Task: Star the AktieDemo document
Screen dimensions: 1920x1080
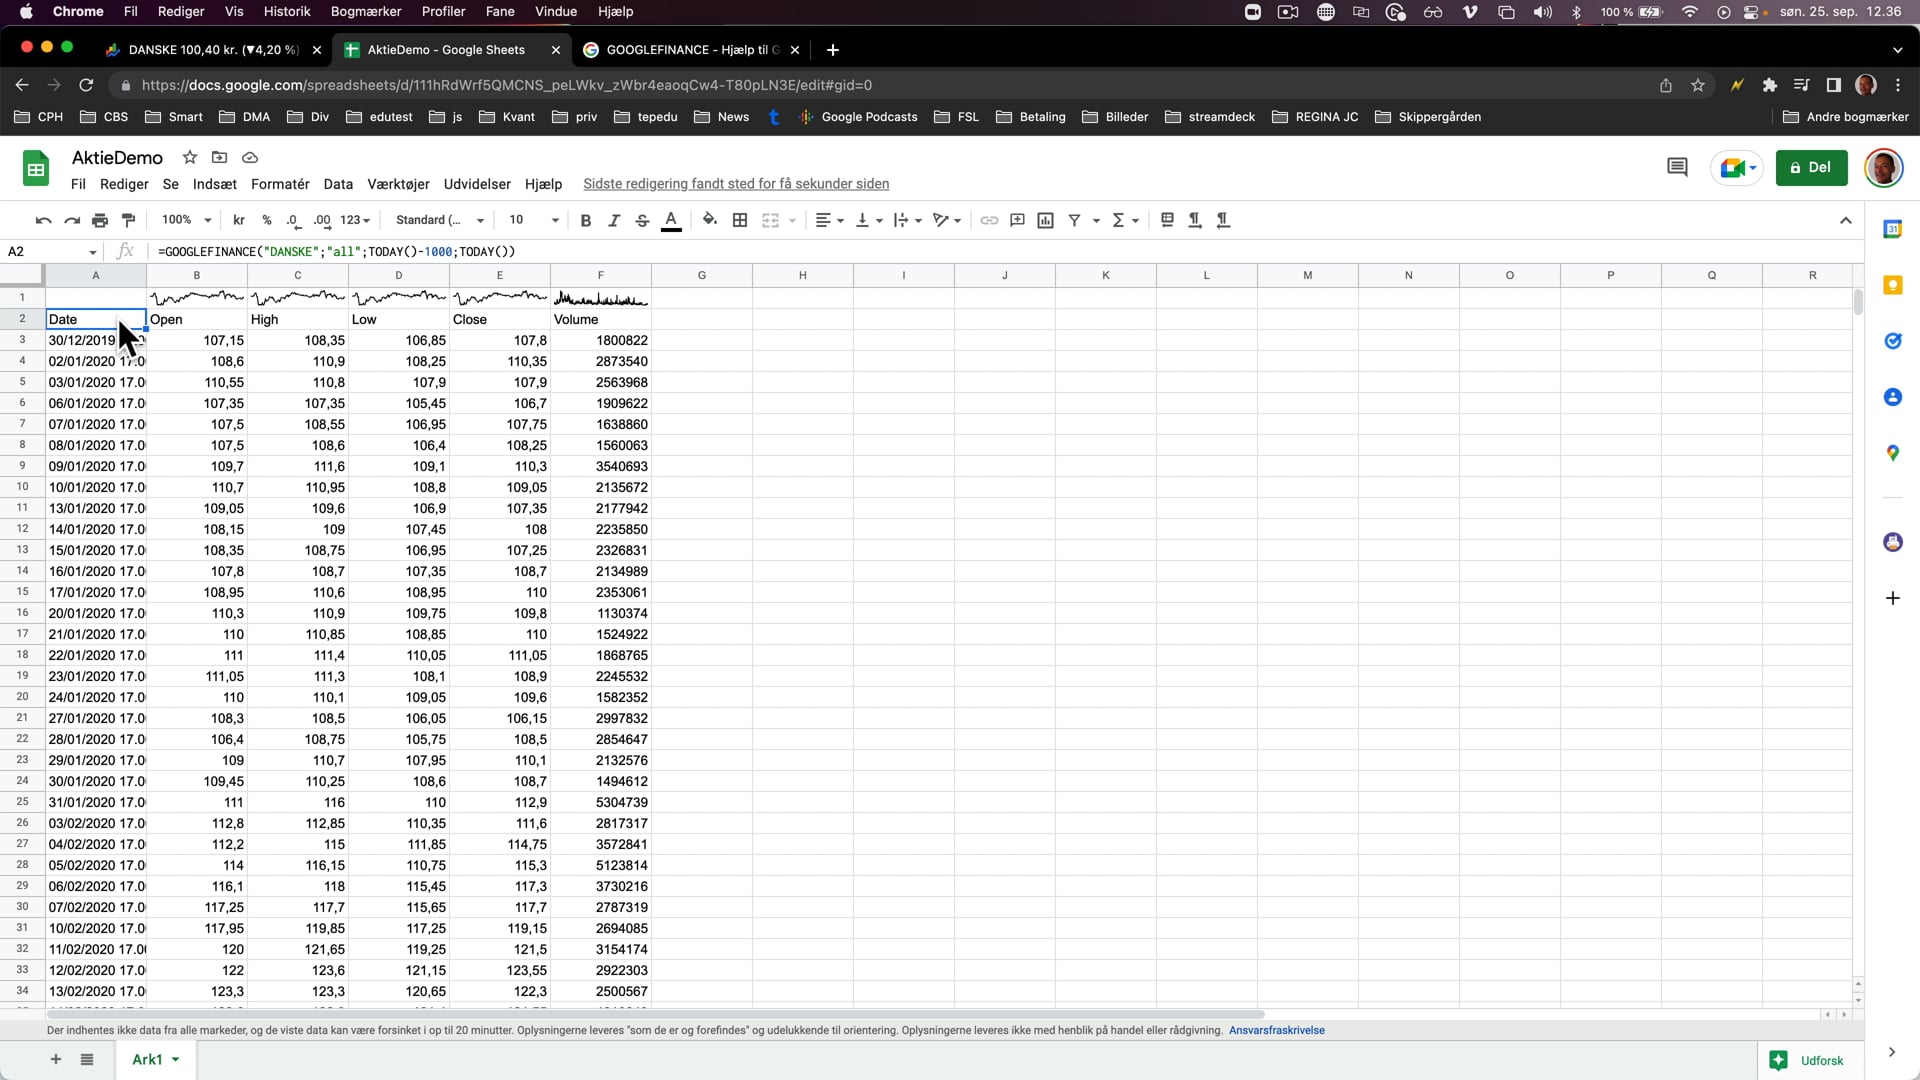Action: 190,157
